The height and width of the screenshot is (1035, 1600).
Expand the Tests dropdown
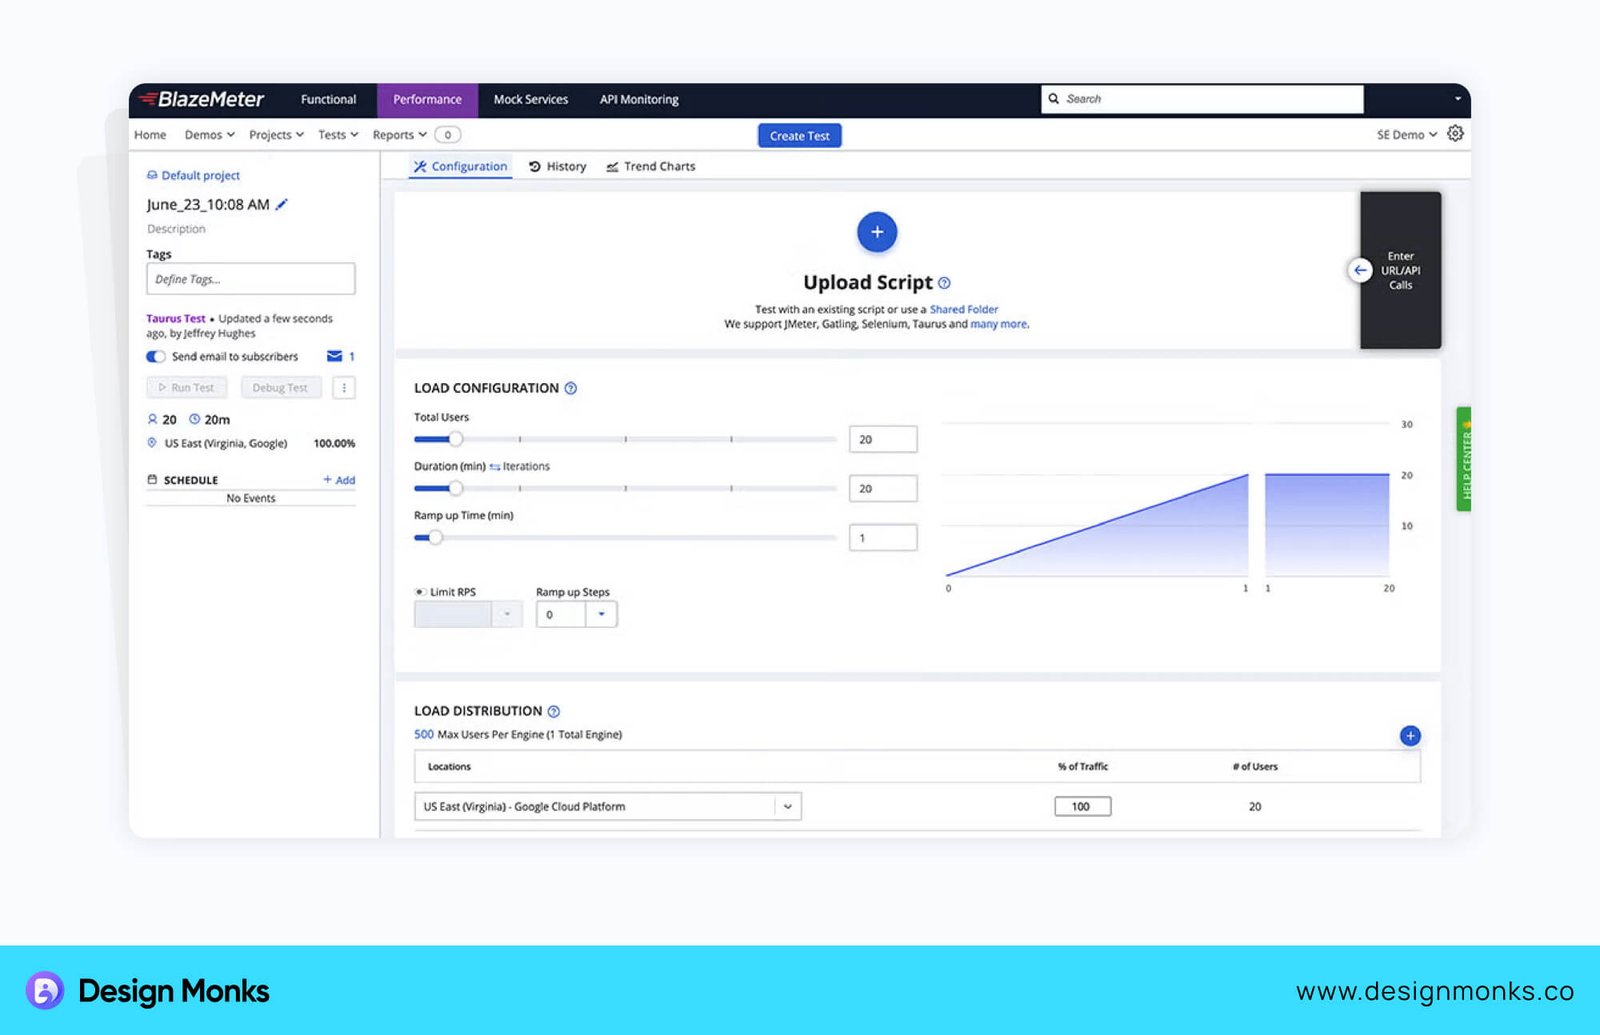point(338,135)
